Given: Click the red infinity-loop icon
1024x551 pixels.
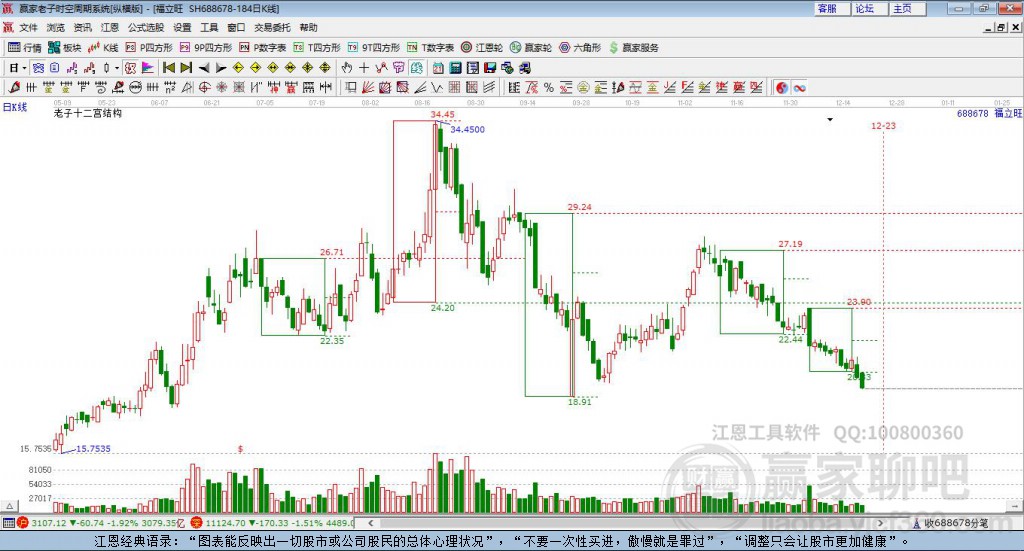Looking at the screenshot, I should 799,87.
